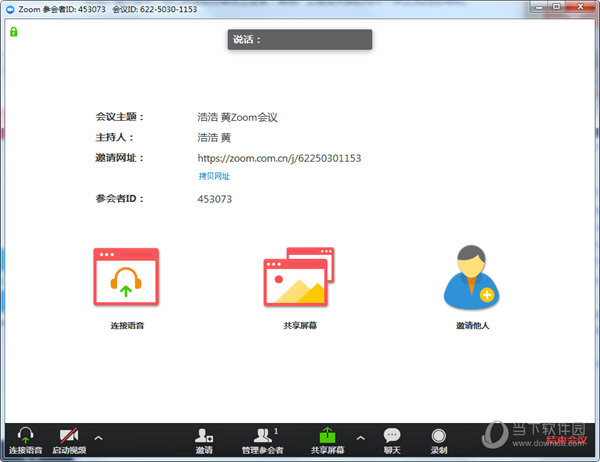Click the 453073 participant ID value
The width and height of the screenshot is (600, 462).
(x=215, y=199)
